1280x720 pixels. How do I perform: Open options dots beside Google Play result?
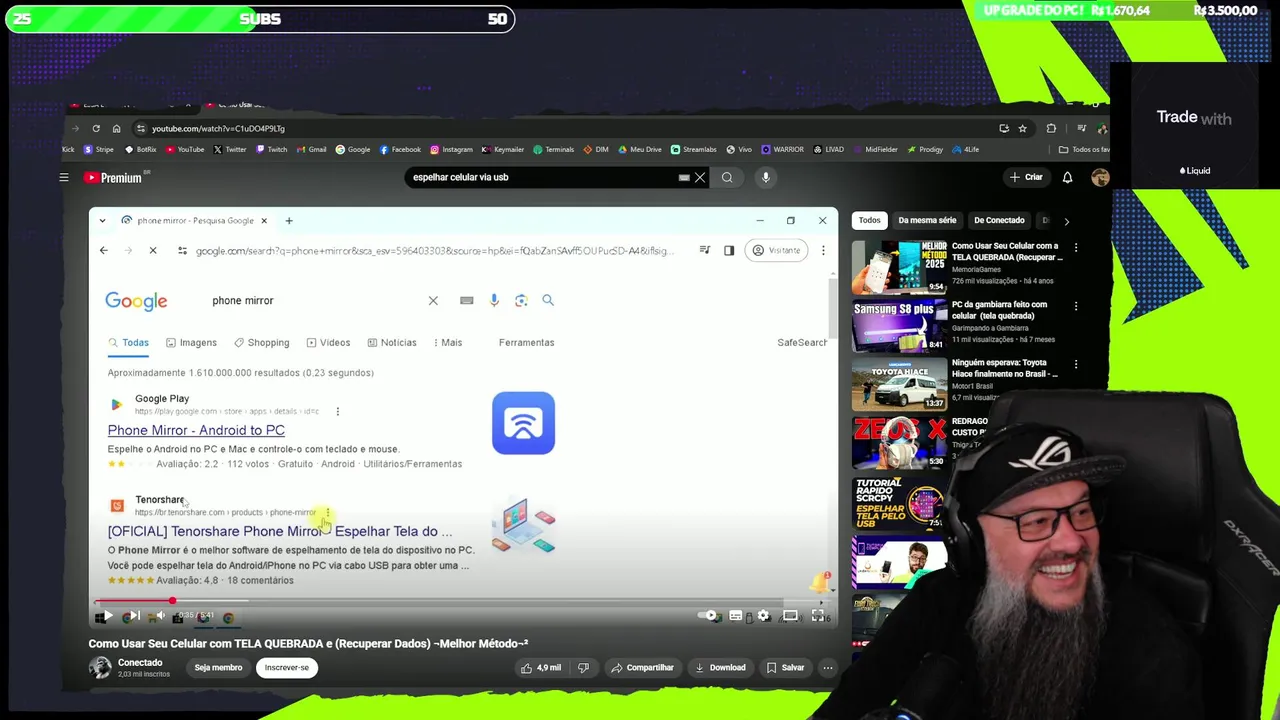pos(337,411)
